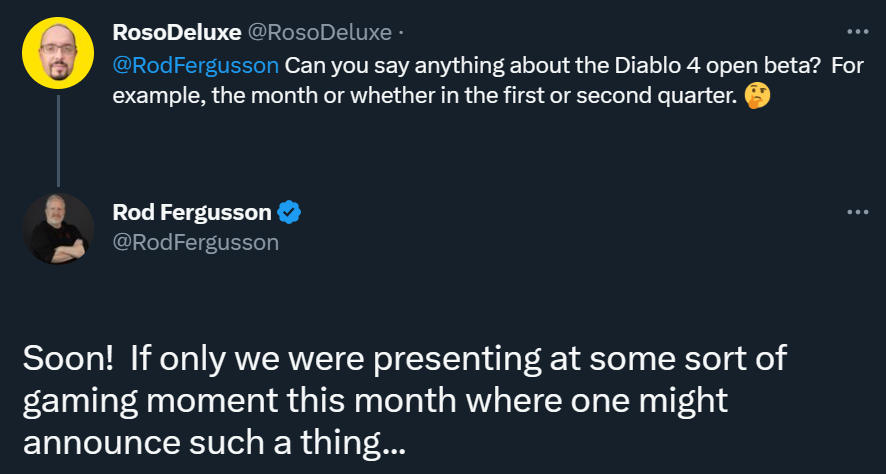The image size is (886, 474).
Task: Open Rod Fergusson's profile photo
Action: (58, 229)
